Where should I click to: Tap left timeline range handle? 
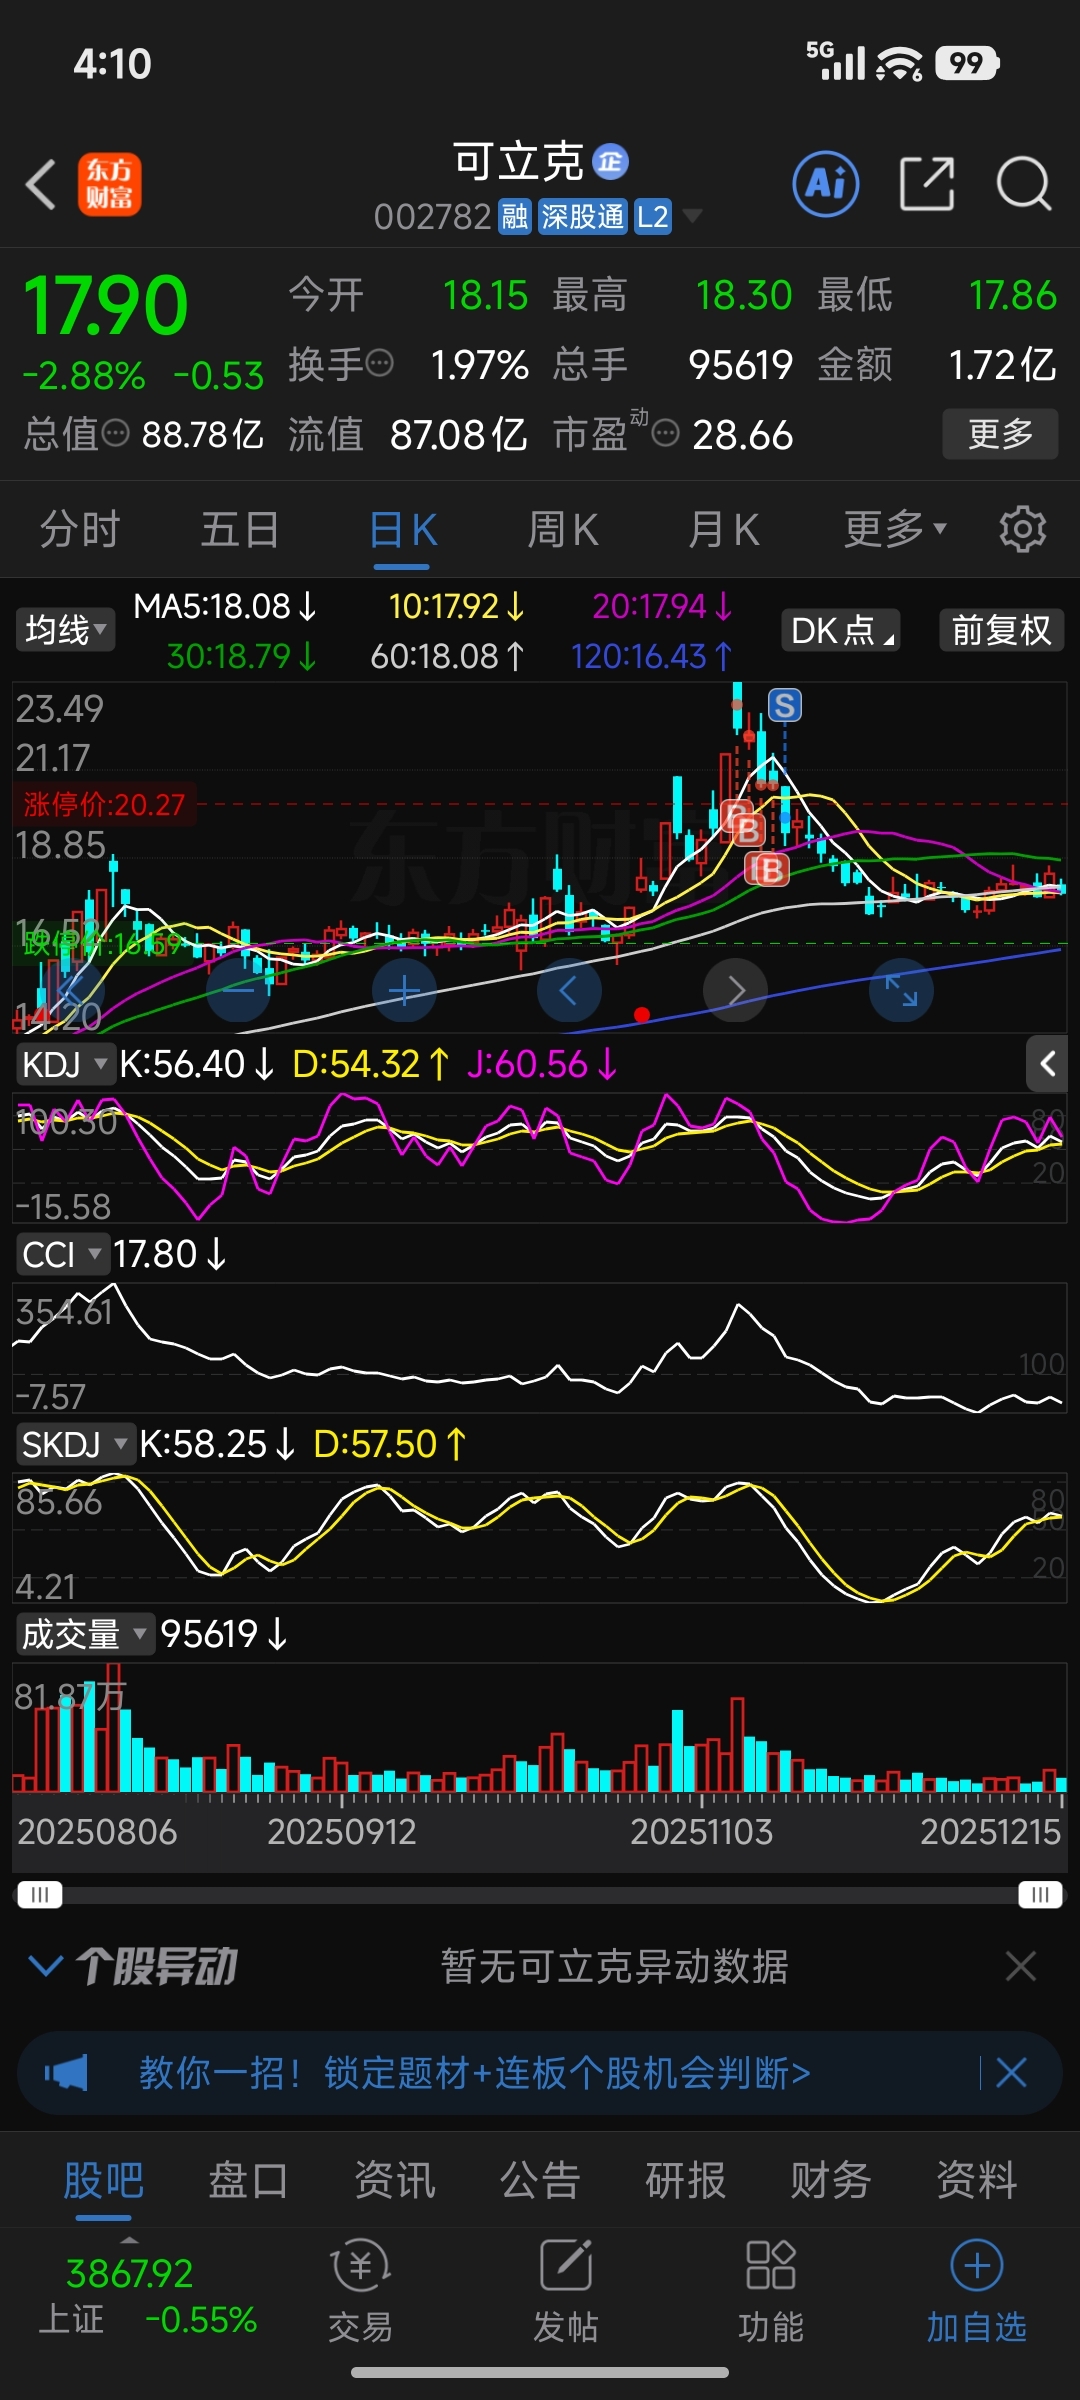tap(40, 1895)
